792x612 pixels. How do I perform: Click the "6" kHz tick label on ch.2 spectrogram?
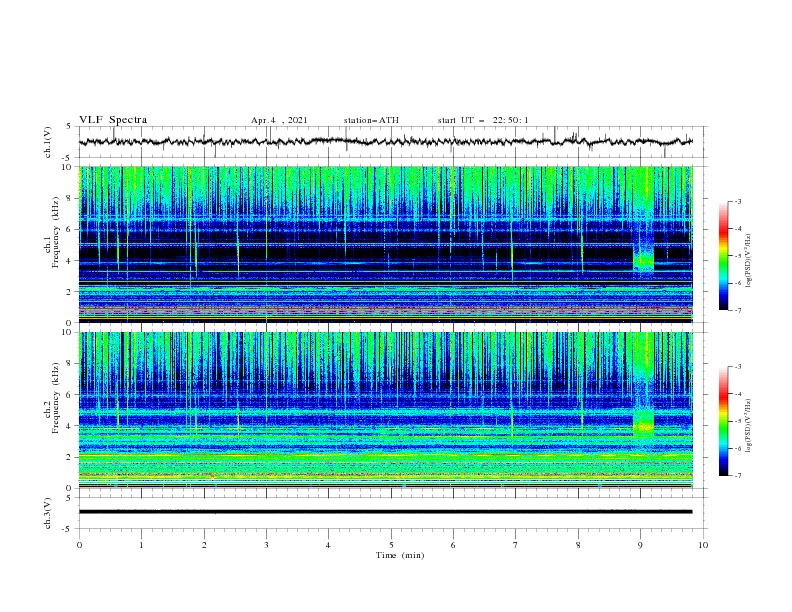click(x=71, y=394)
